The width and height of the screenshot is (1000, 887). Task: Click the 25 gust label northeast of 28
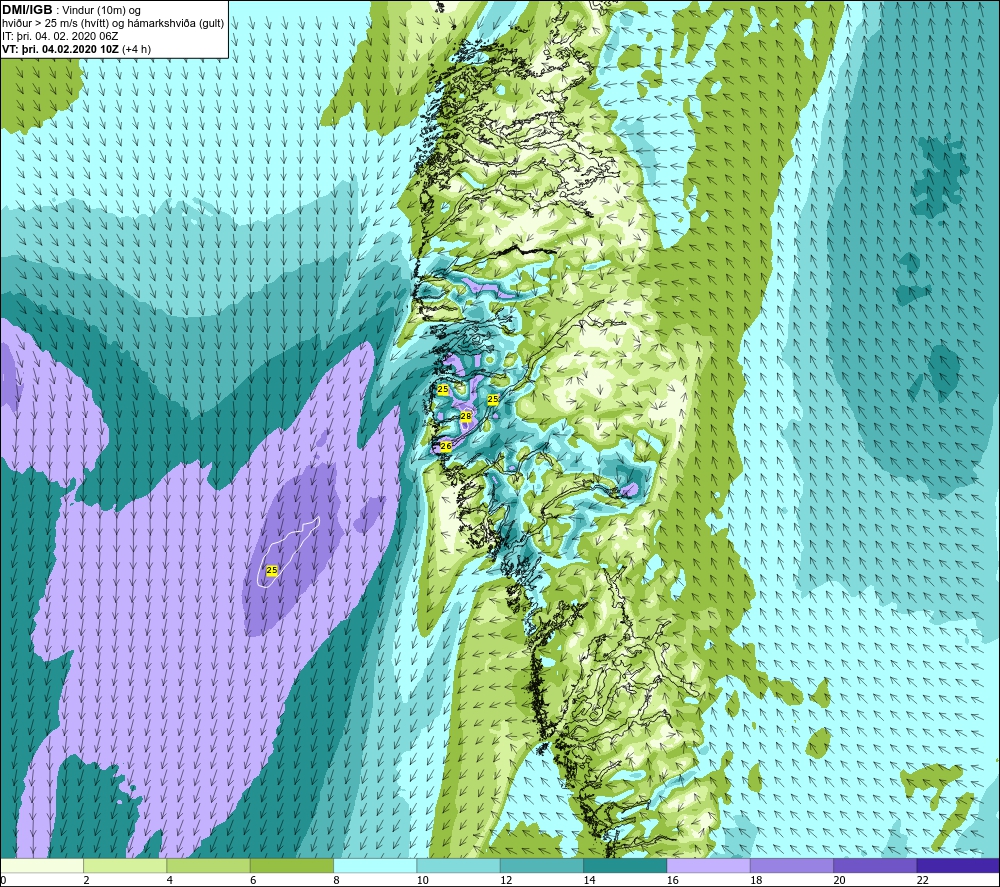point(492,399)
